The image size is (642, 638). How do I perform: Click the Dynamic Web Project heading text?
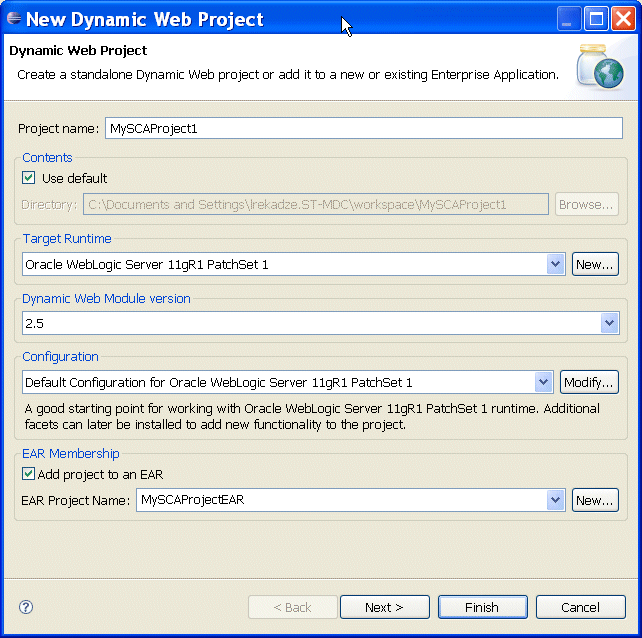[78, 50]
